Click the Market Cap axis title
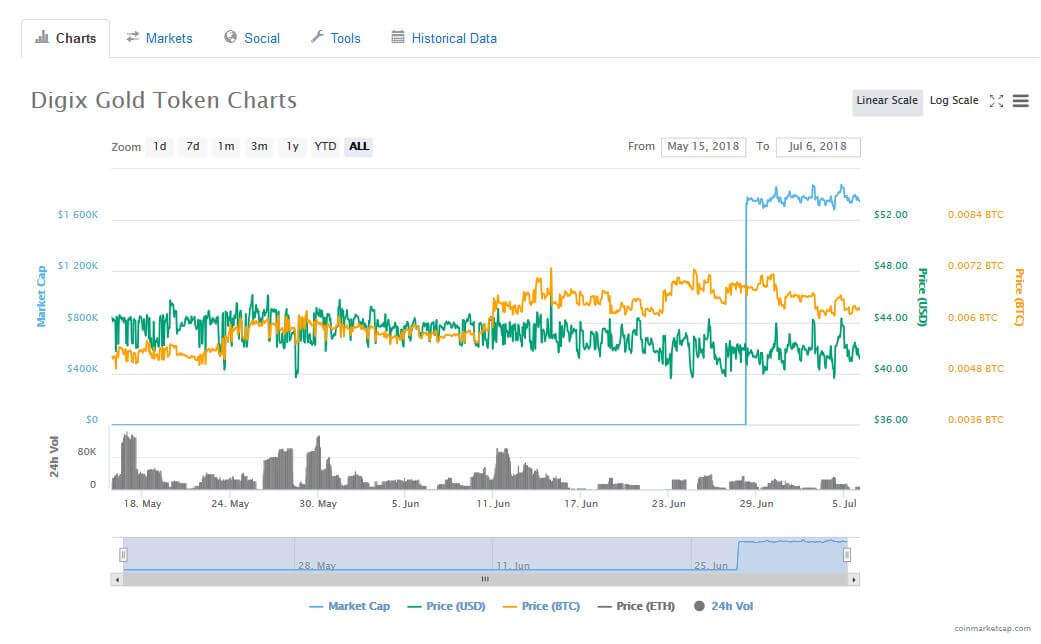Viewport: 1041px width, 644px height. point(41,296)
